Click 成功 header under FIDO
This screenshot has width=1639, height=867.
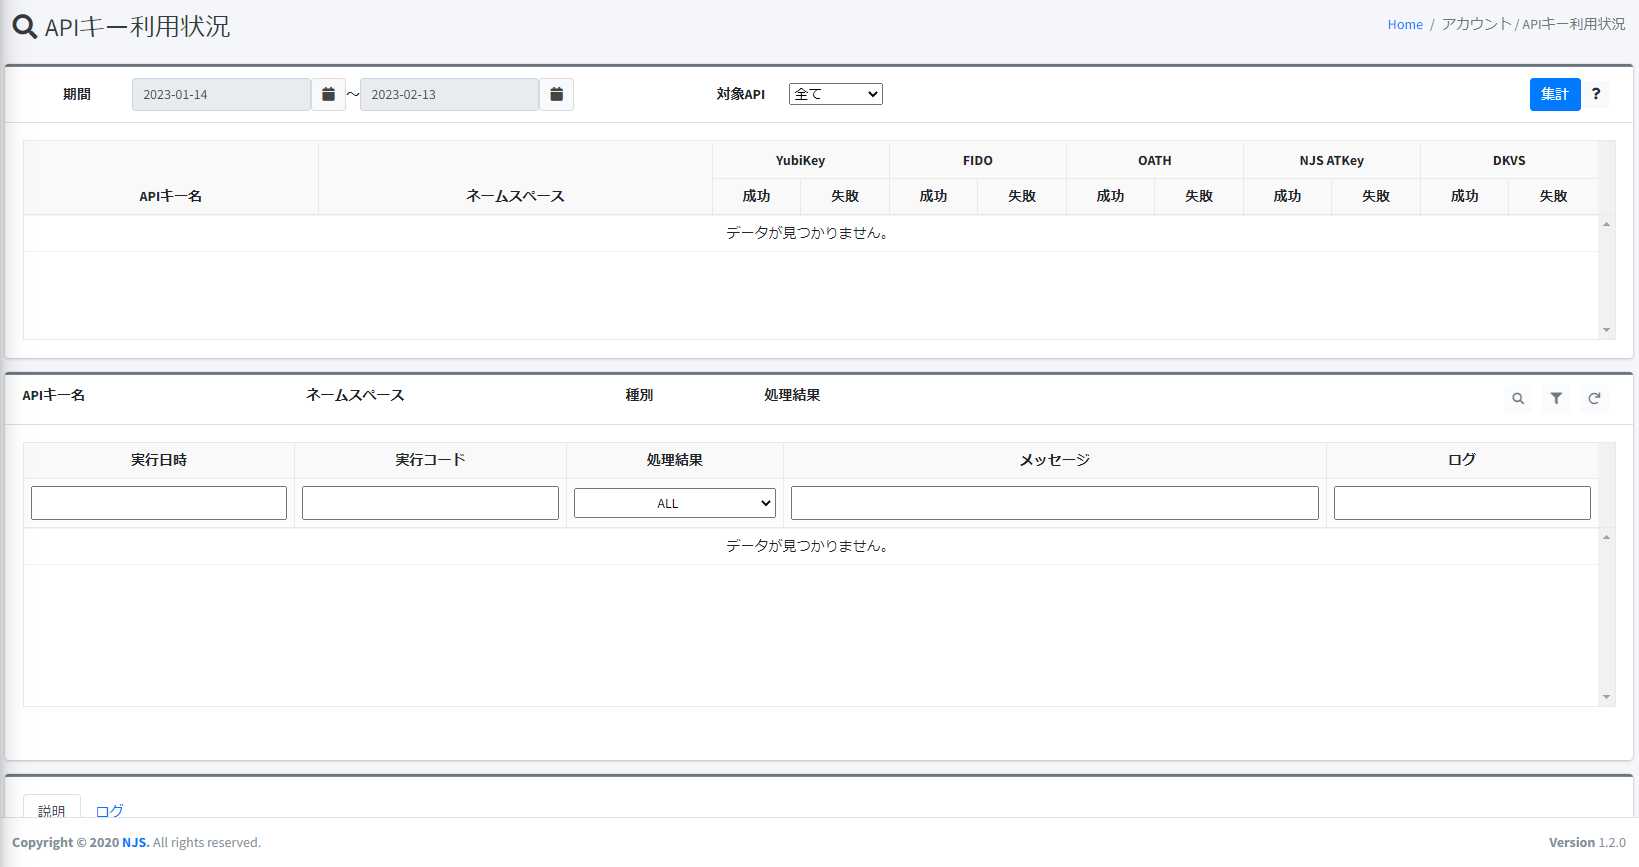934,196
